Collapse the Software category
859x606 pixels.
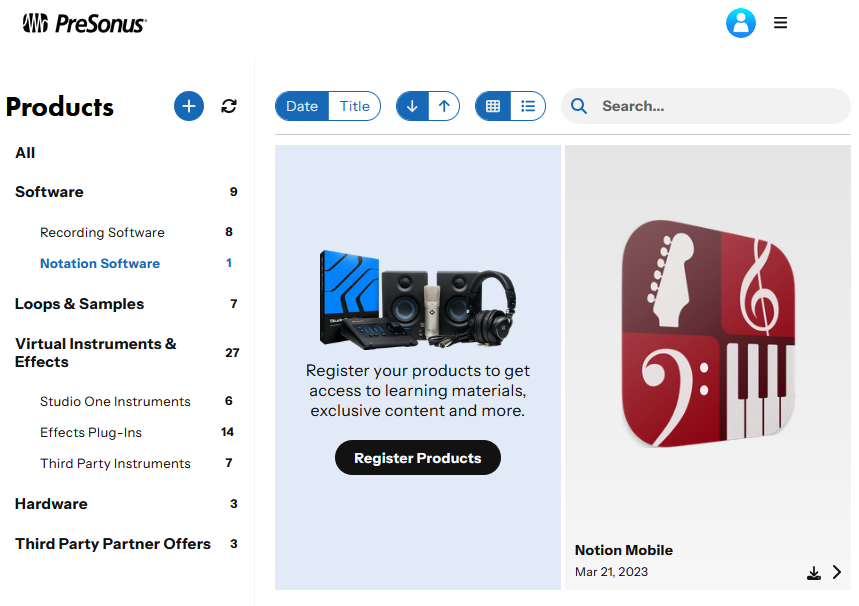[49, 192]
